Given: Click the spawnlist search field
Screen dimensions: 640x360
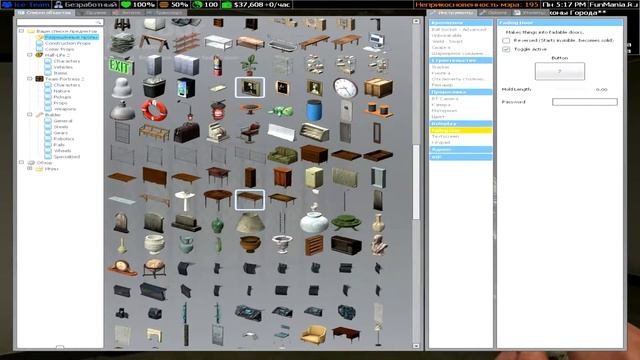Looking at the screenshot, I should [x=60, y=22].
